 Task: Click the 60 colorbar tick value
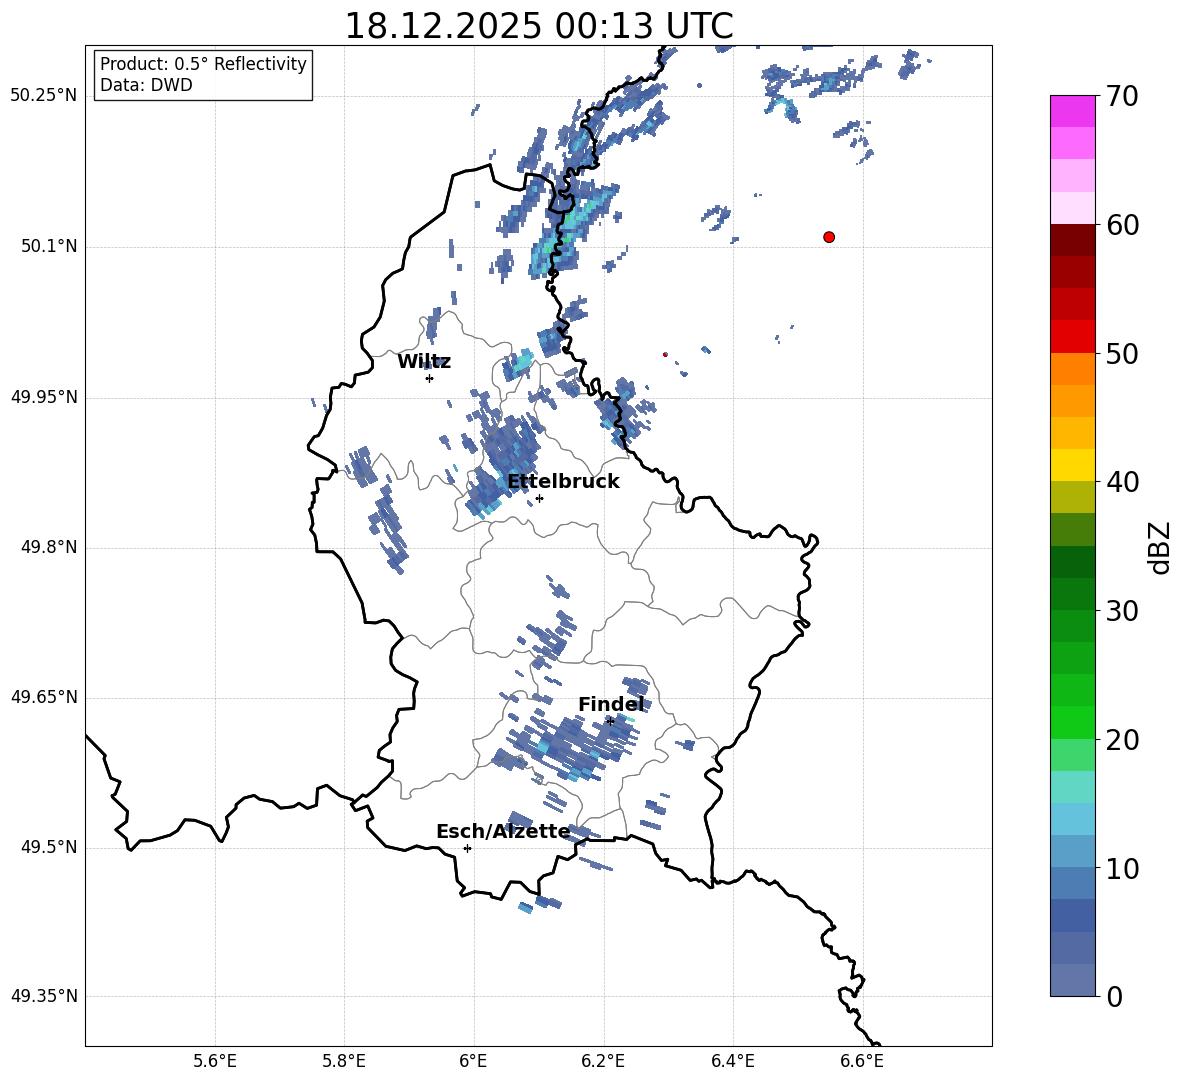pyautogui.click(x=1122, y=225)
